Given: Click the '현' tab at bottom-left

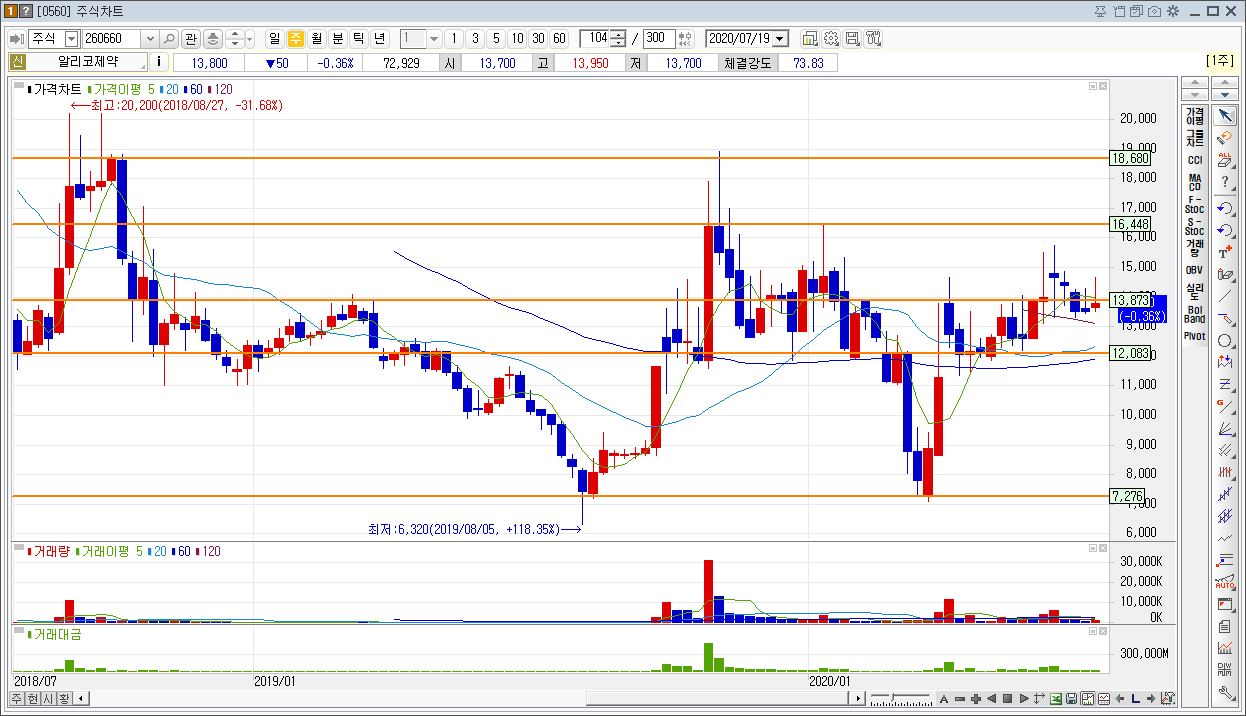Looking at the screenshot, I should pos(33,698).
